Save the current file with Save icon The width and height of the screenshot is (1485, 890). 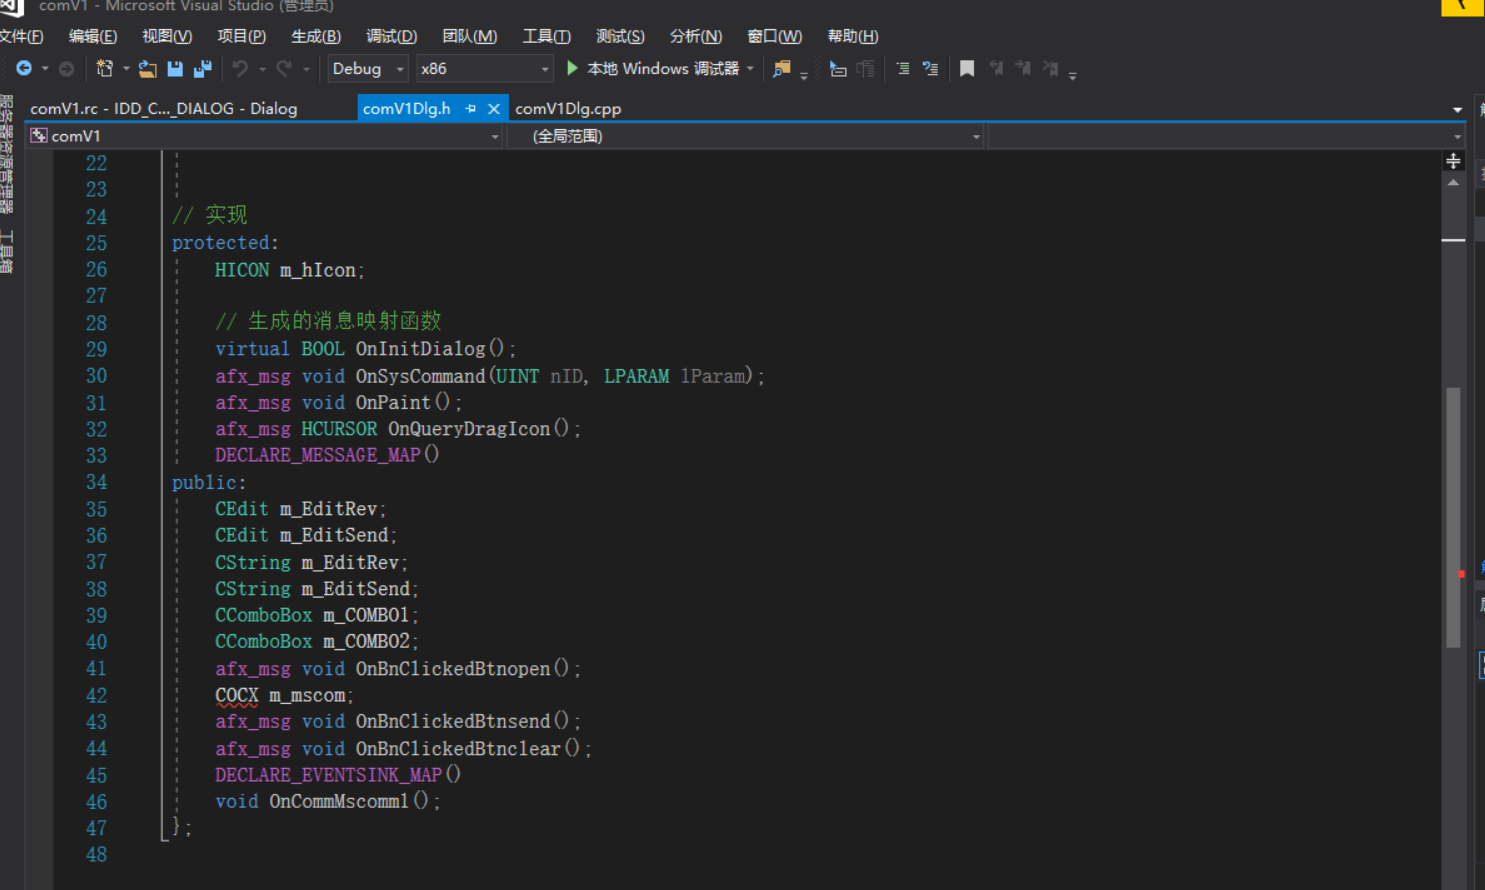[x=175, y=68]
